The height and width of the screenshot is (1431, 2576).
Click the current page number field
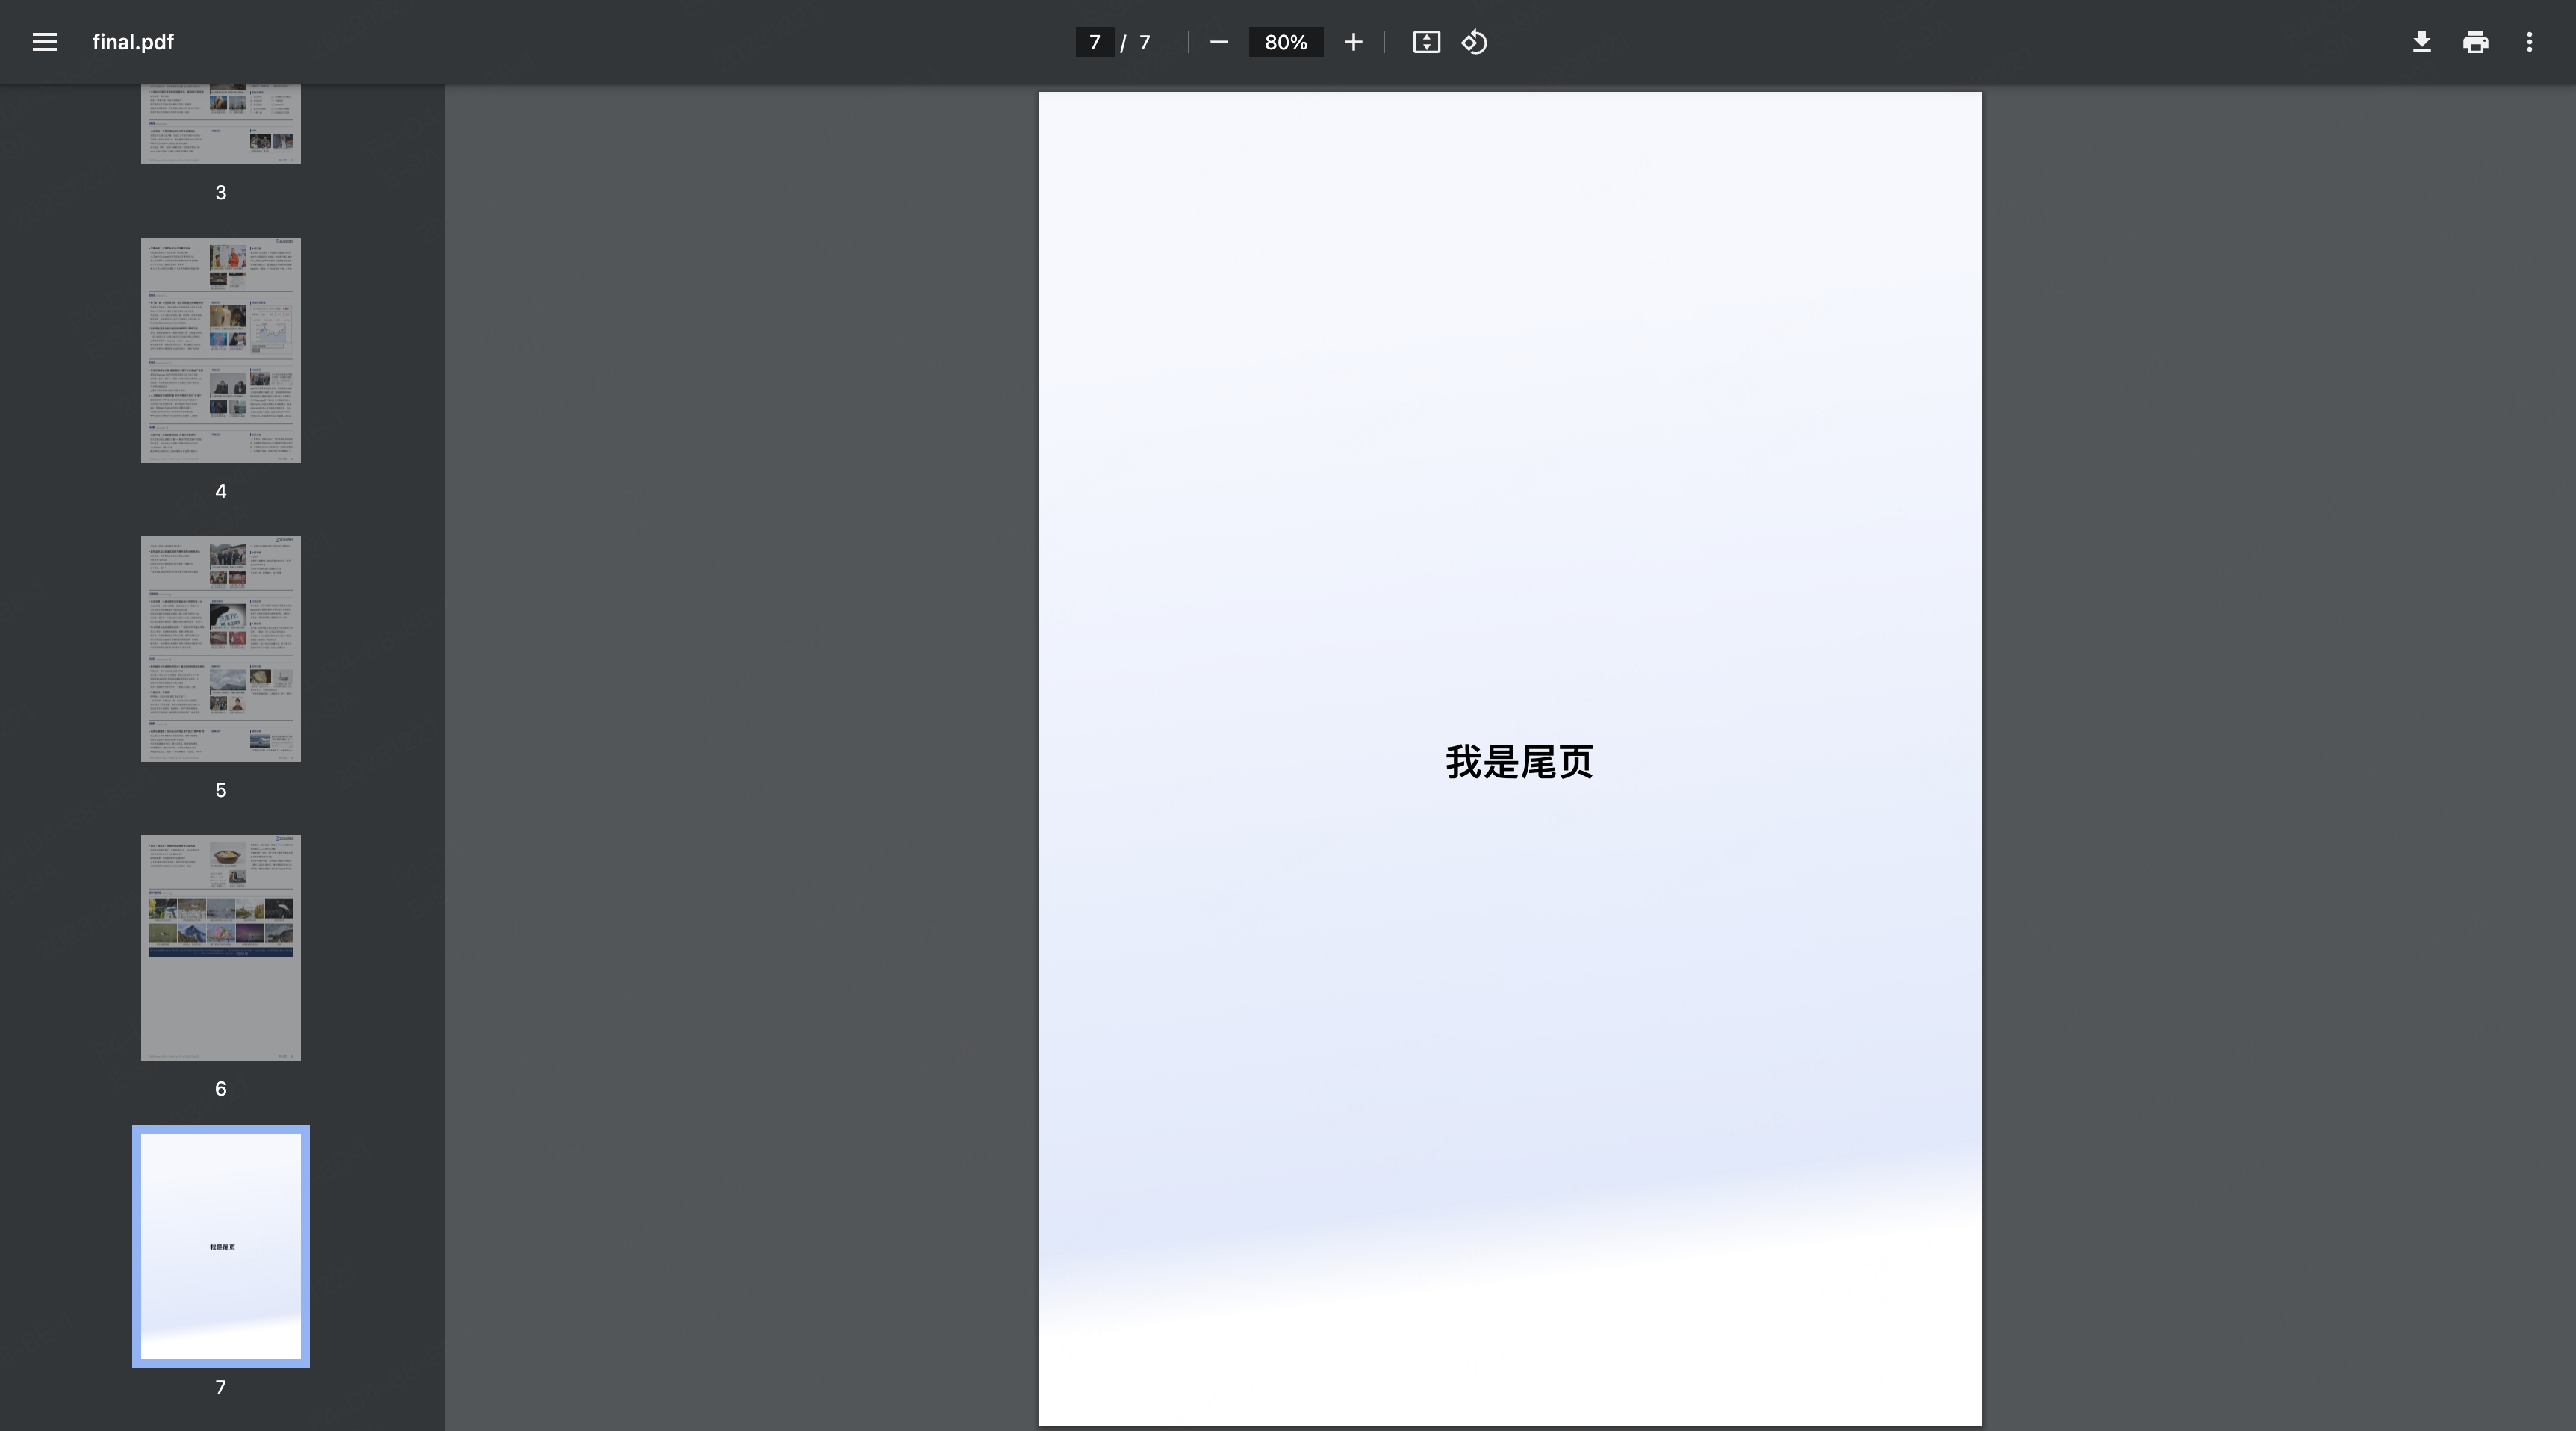[x=1094, y=42]
